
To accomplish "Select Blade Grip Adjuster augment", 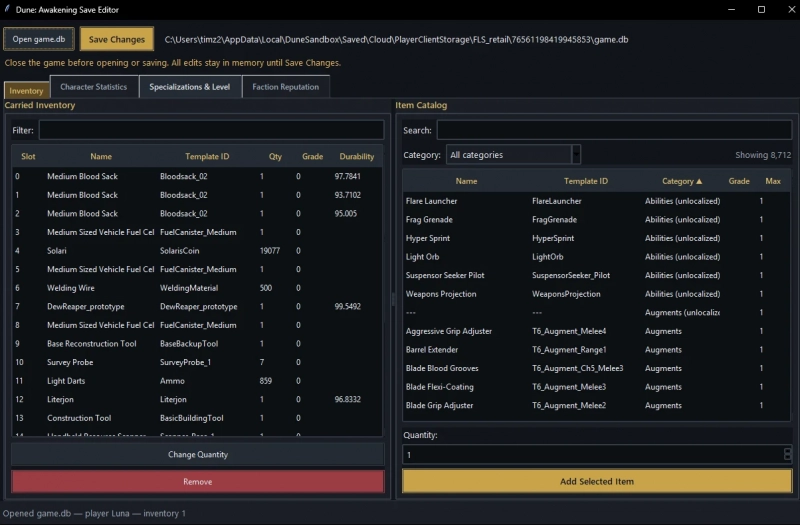I will pos(596,406).
